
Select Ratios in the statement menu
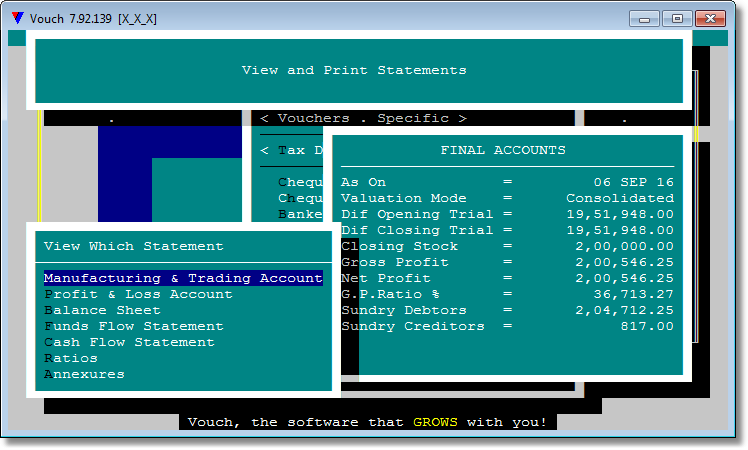tap(71, 358)
